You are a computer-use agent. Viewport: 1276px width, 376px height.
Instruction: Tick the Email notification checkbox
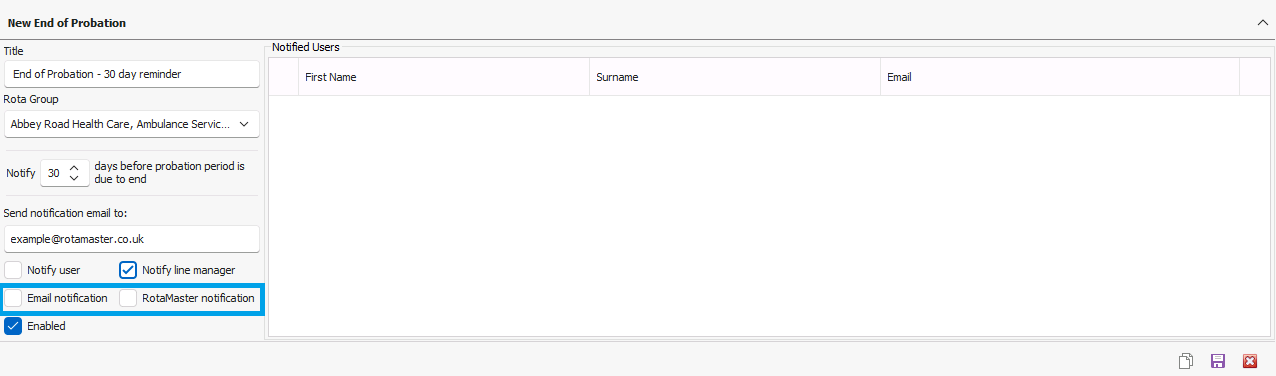(14, 298)
